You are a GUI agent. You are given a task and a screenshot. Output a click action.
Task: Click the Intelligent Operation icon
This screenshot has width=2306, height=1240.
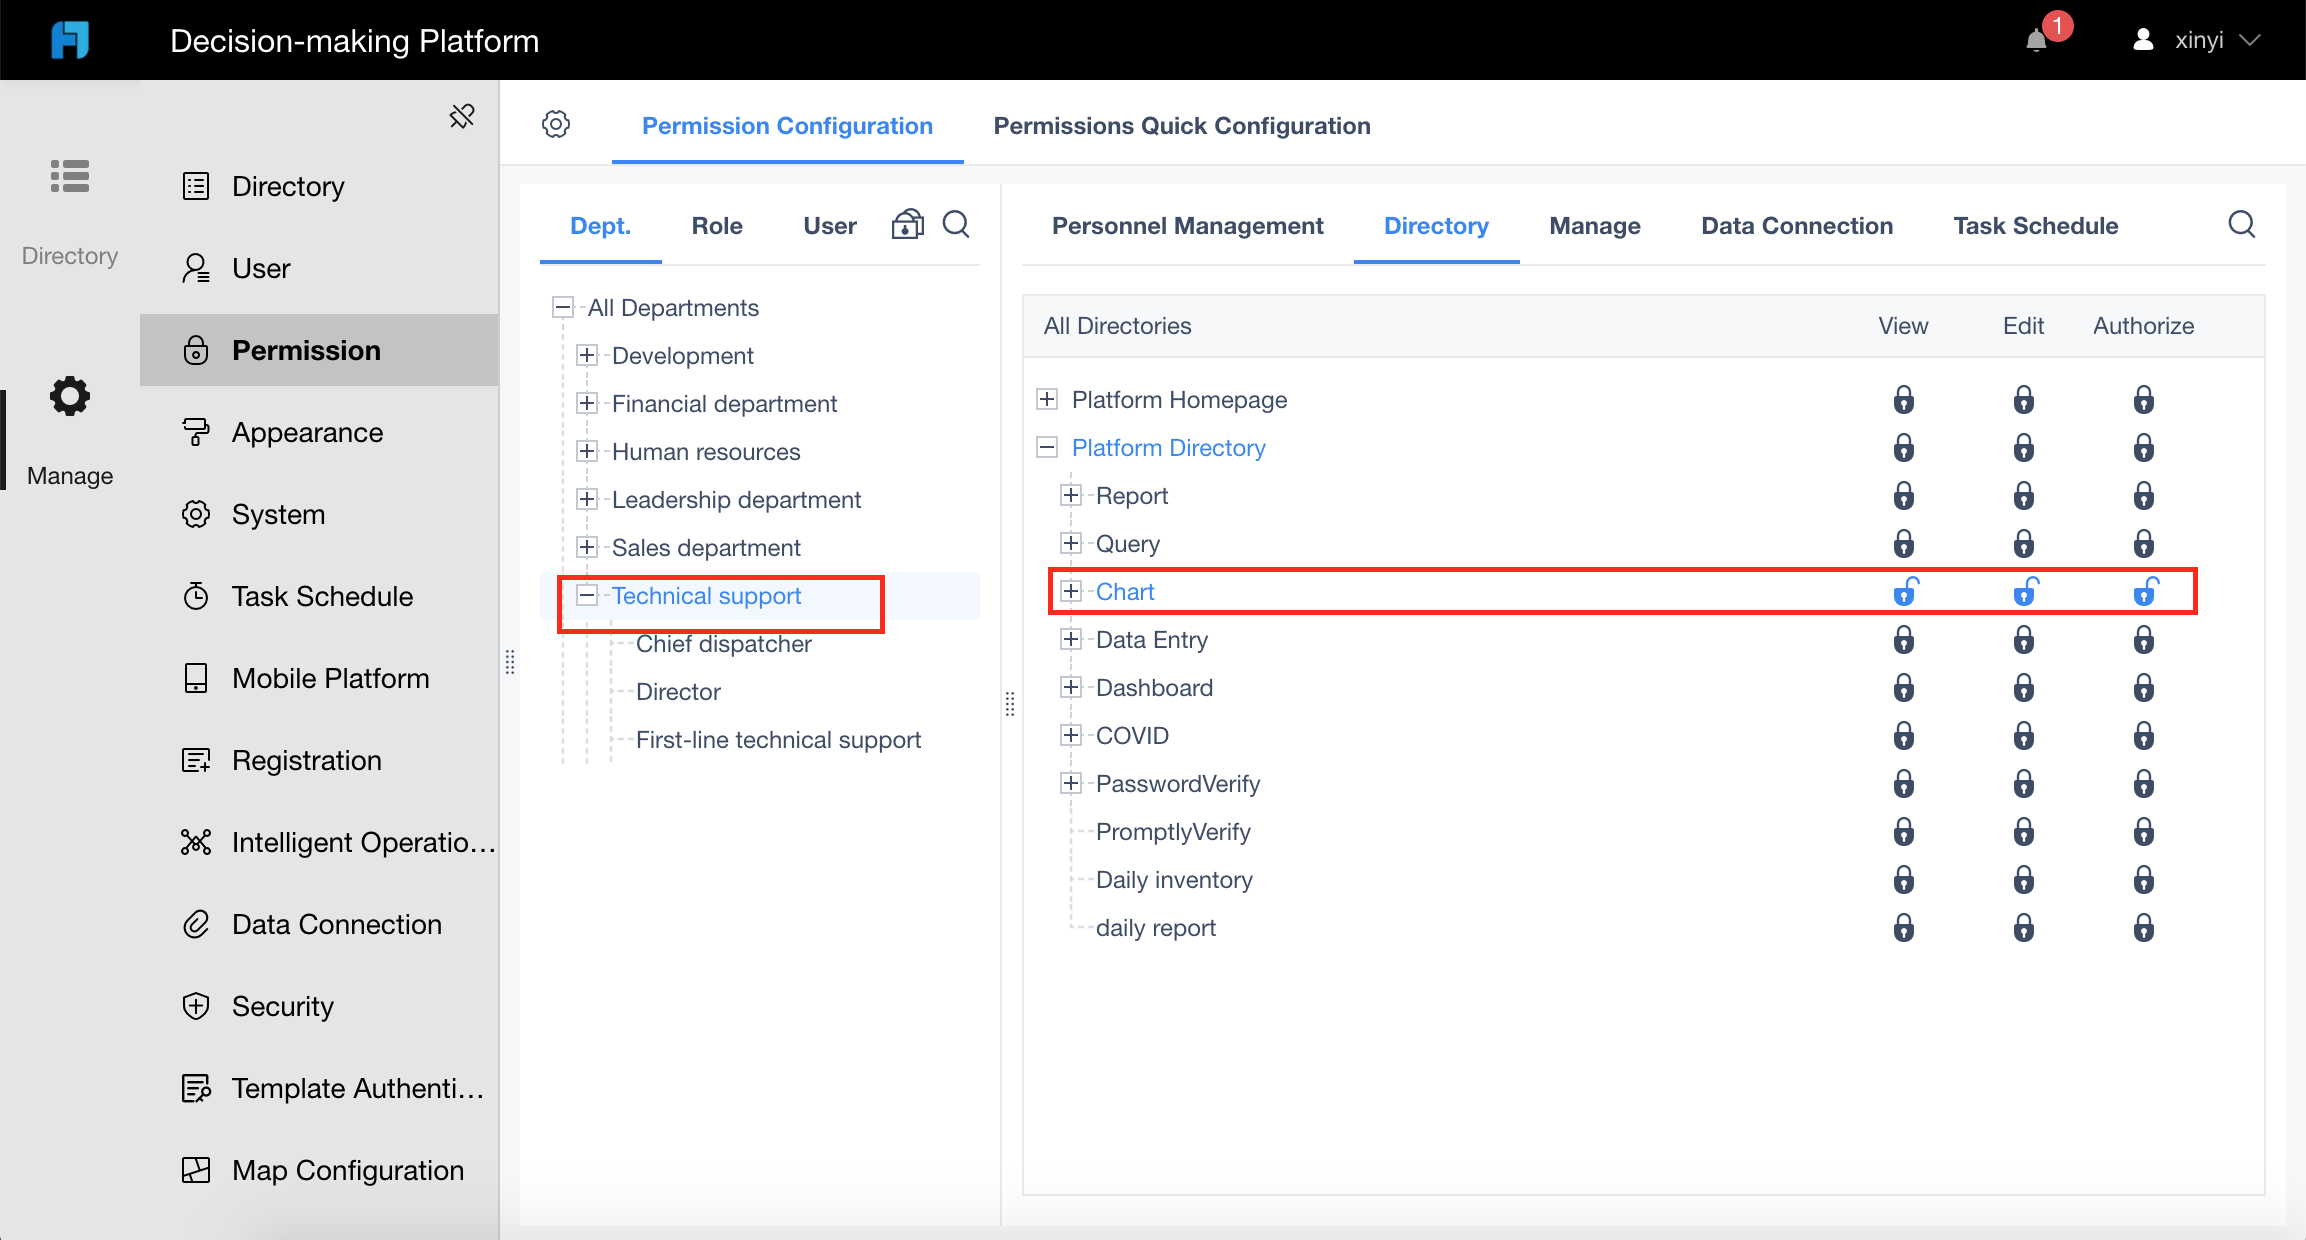[x=196, y=842]
